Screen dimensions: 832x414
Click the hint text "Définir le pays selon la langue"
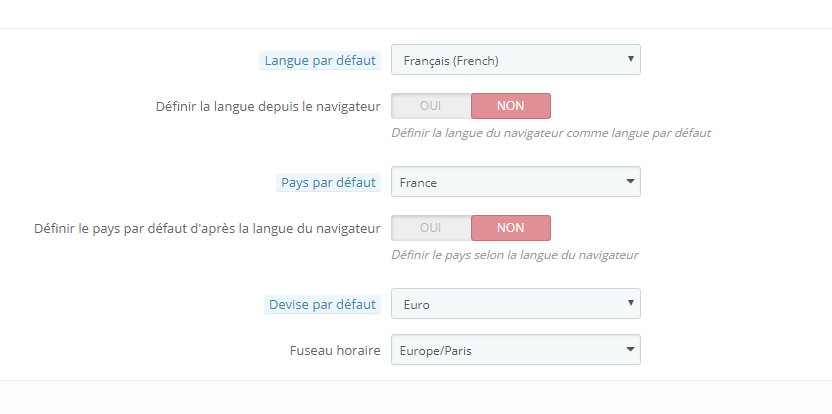(515, 254)
